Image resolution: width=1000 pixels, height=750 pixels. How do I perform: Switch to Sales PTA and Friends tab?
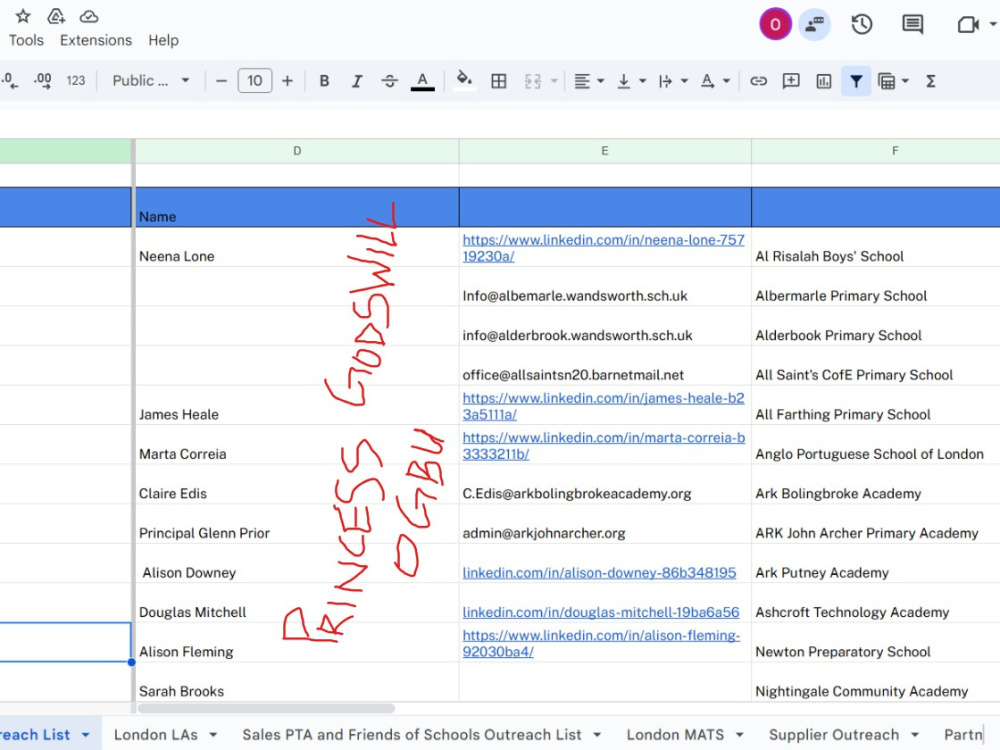click(x=411, y=735)
